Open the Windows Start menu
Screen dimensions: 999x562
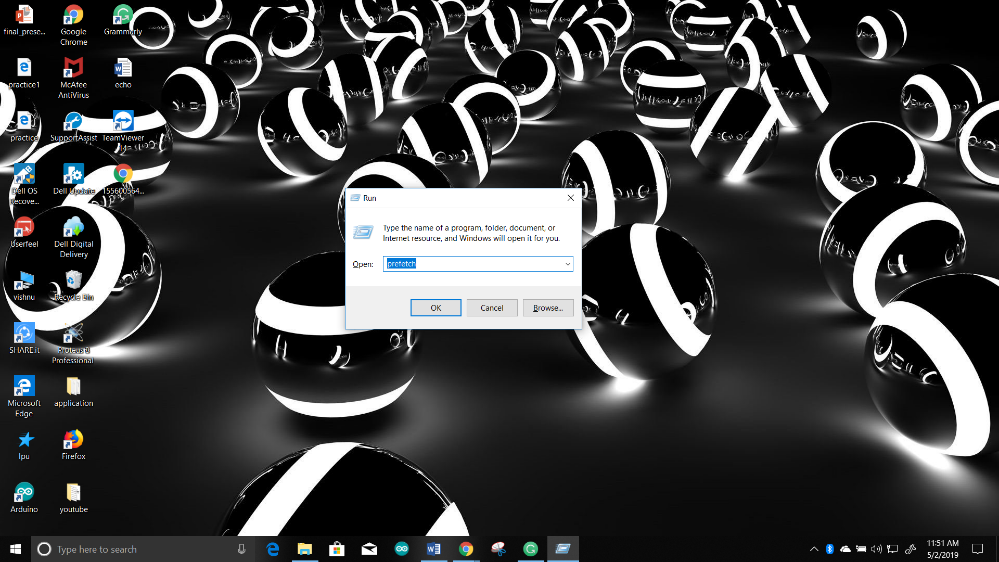pyautogui.click(x=15, y=549)
